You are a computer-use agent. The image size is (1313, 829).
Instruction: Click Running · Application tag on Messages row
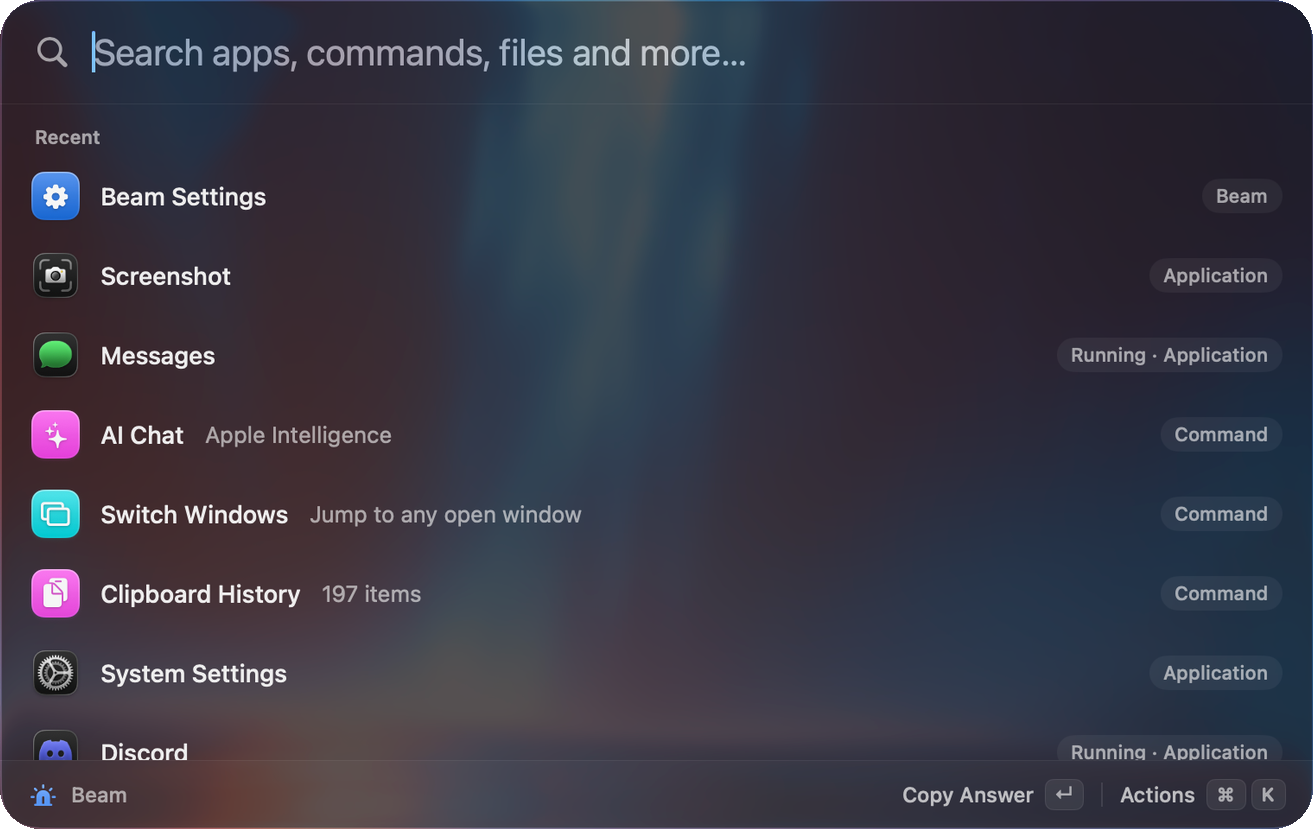click(1169, 355)
